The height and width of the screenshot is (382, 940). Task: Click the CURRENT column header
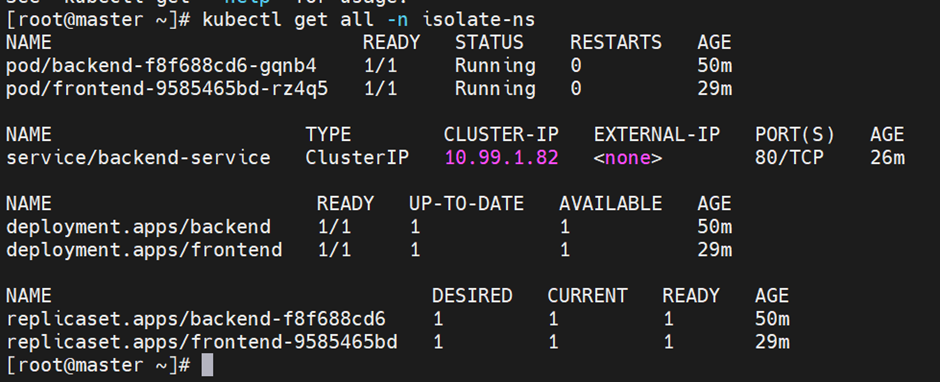[587, 296]
